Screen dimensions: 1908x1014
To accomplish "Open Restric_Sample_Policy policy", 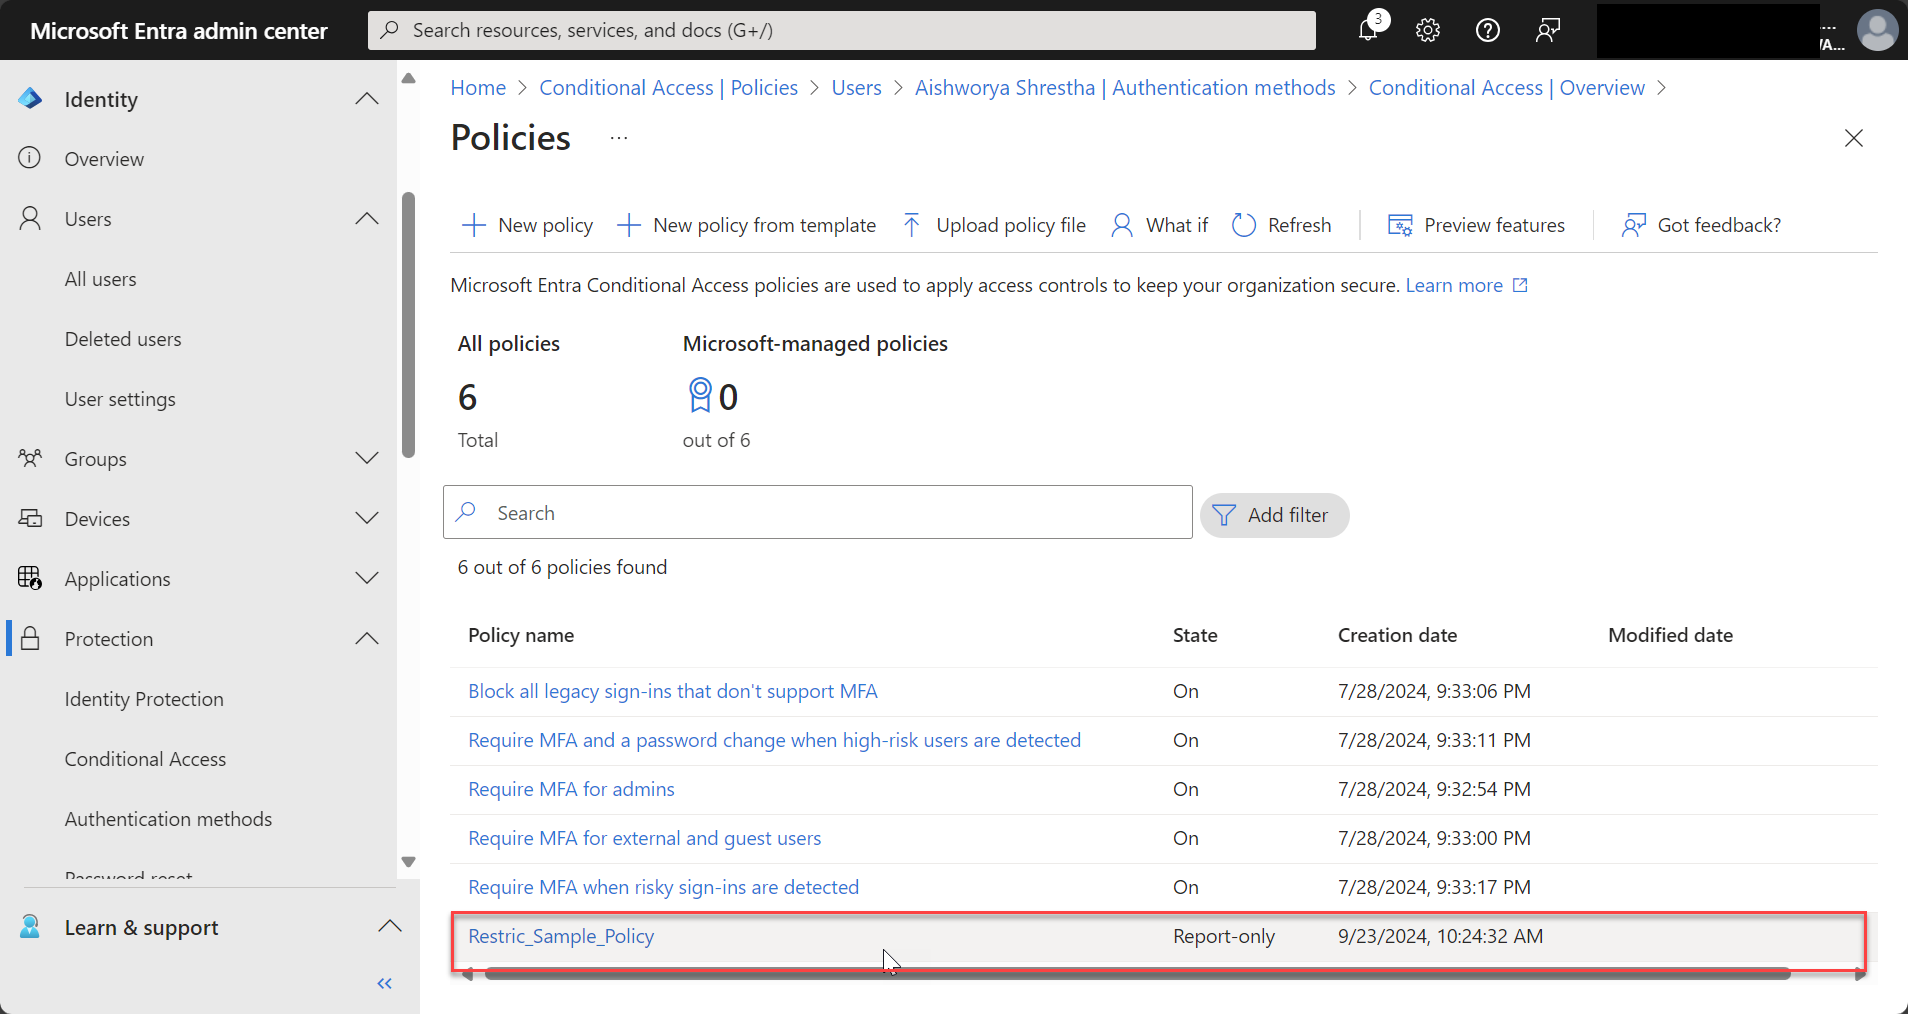I will click(x=561, y=936).
